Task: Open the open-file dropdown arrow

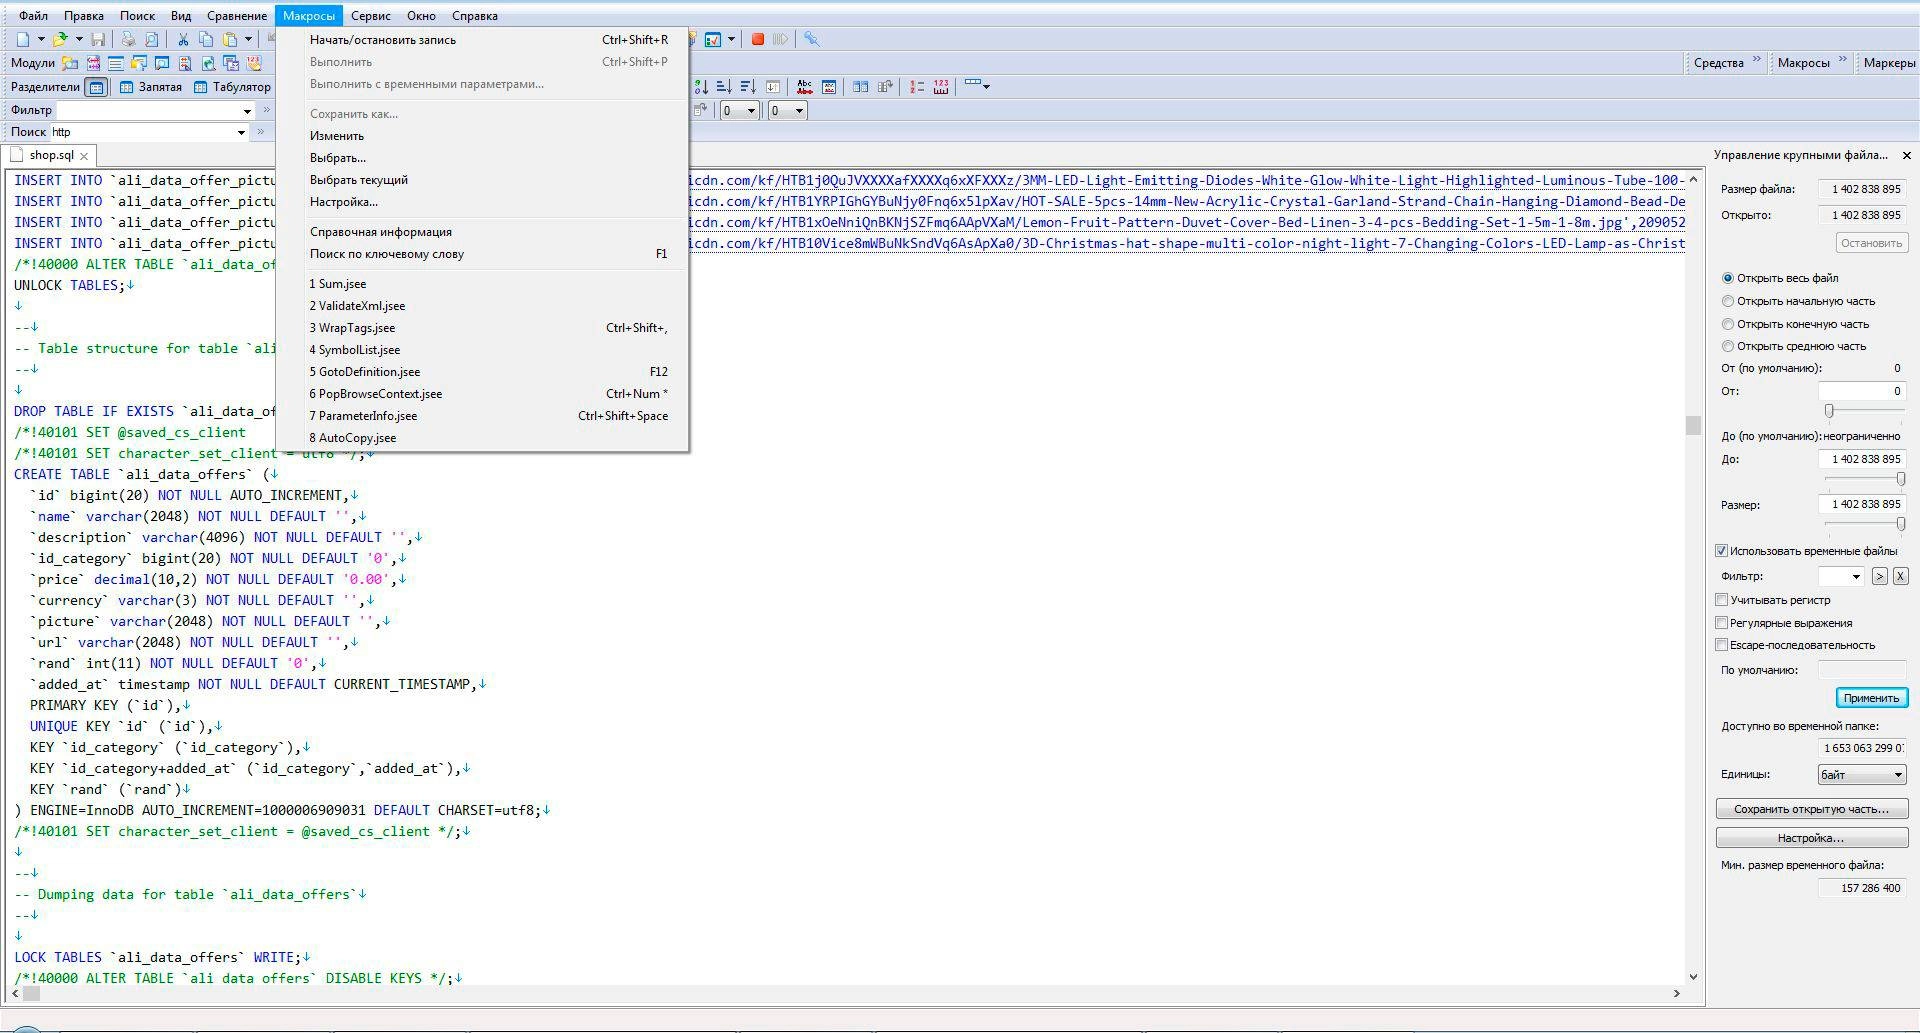Action: (79, 39)
